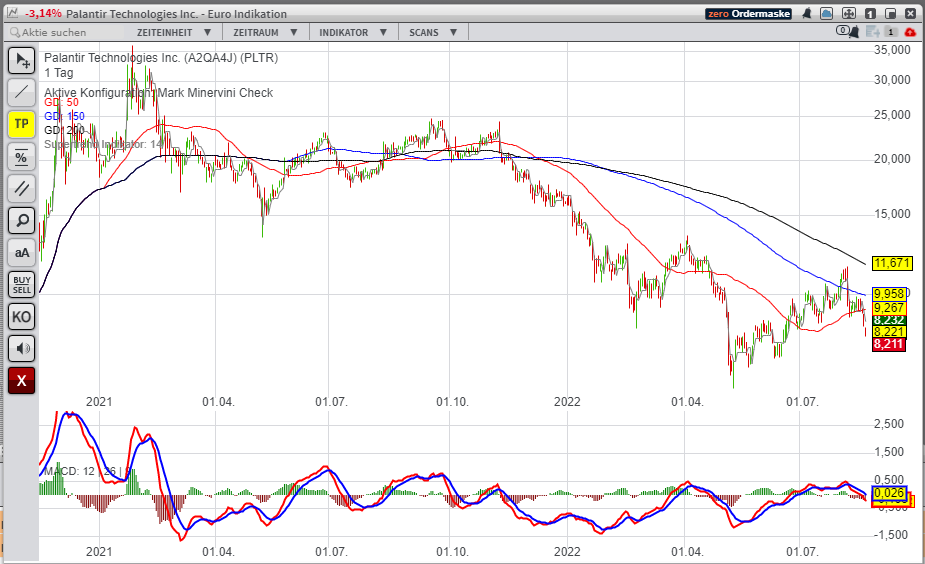
Task: Select the parallel channel lines tool
Action: (21, 189)
